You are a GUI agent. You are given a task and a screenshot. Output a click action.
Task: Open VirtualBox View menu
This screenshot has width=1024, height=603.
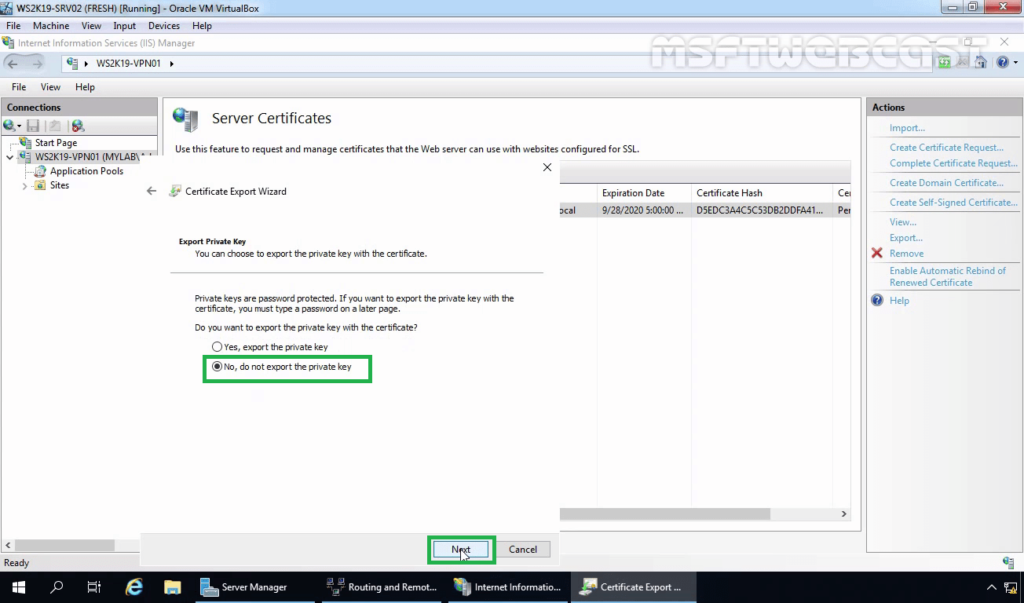tap(91, 25)
